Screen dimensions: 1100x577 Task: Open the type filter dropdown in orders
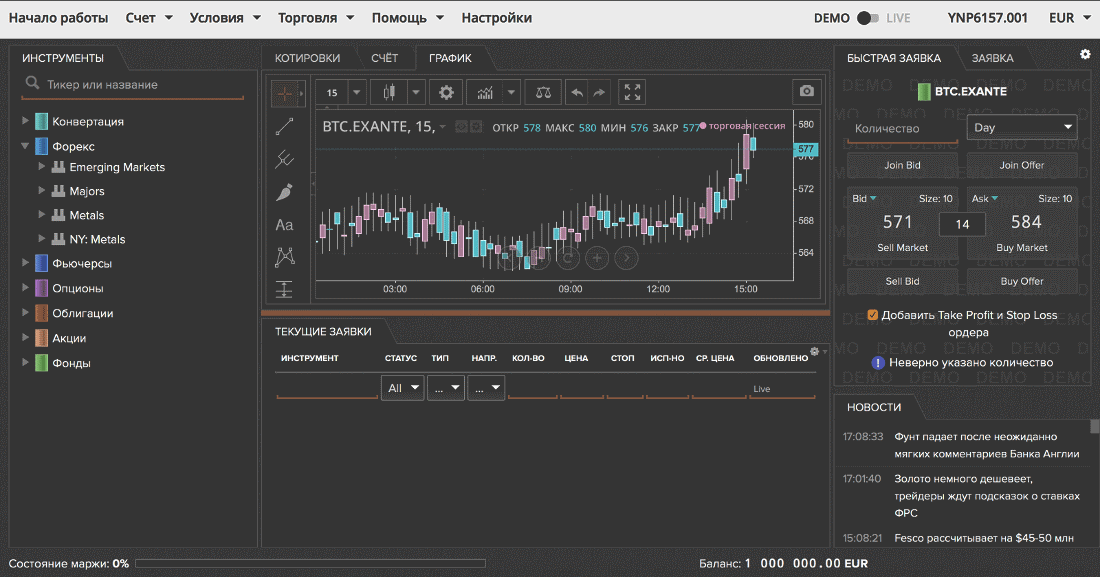tap(445, 387)
